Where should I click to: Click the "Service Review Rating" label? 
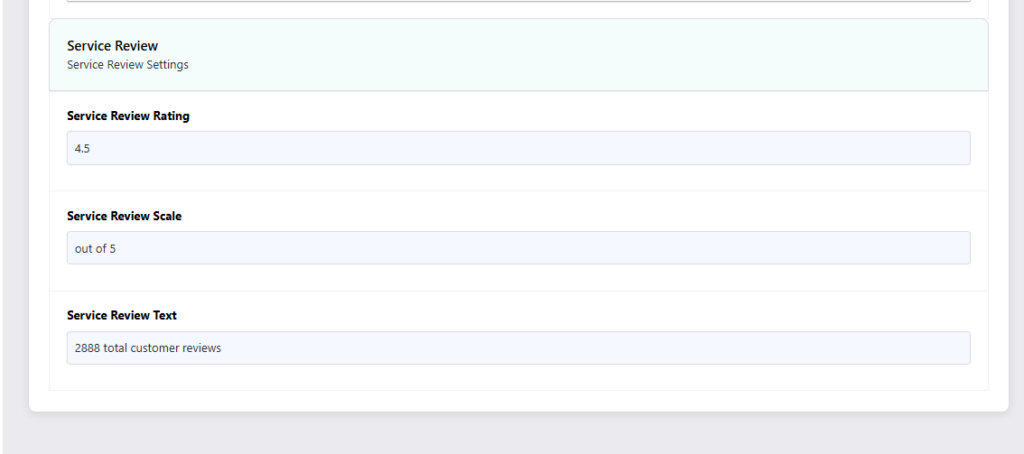tap(128, 116)
